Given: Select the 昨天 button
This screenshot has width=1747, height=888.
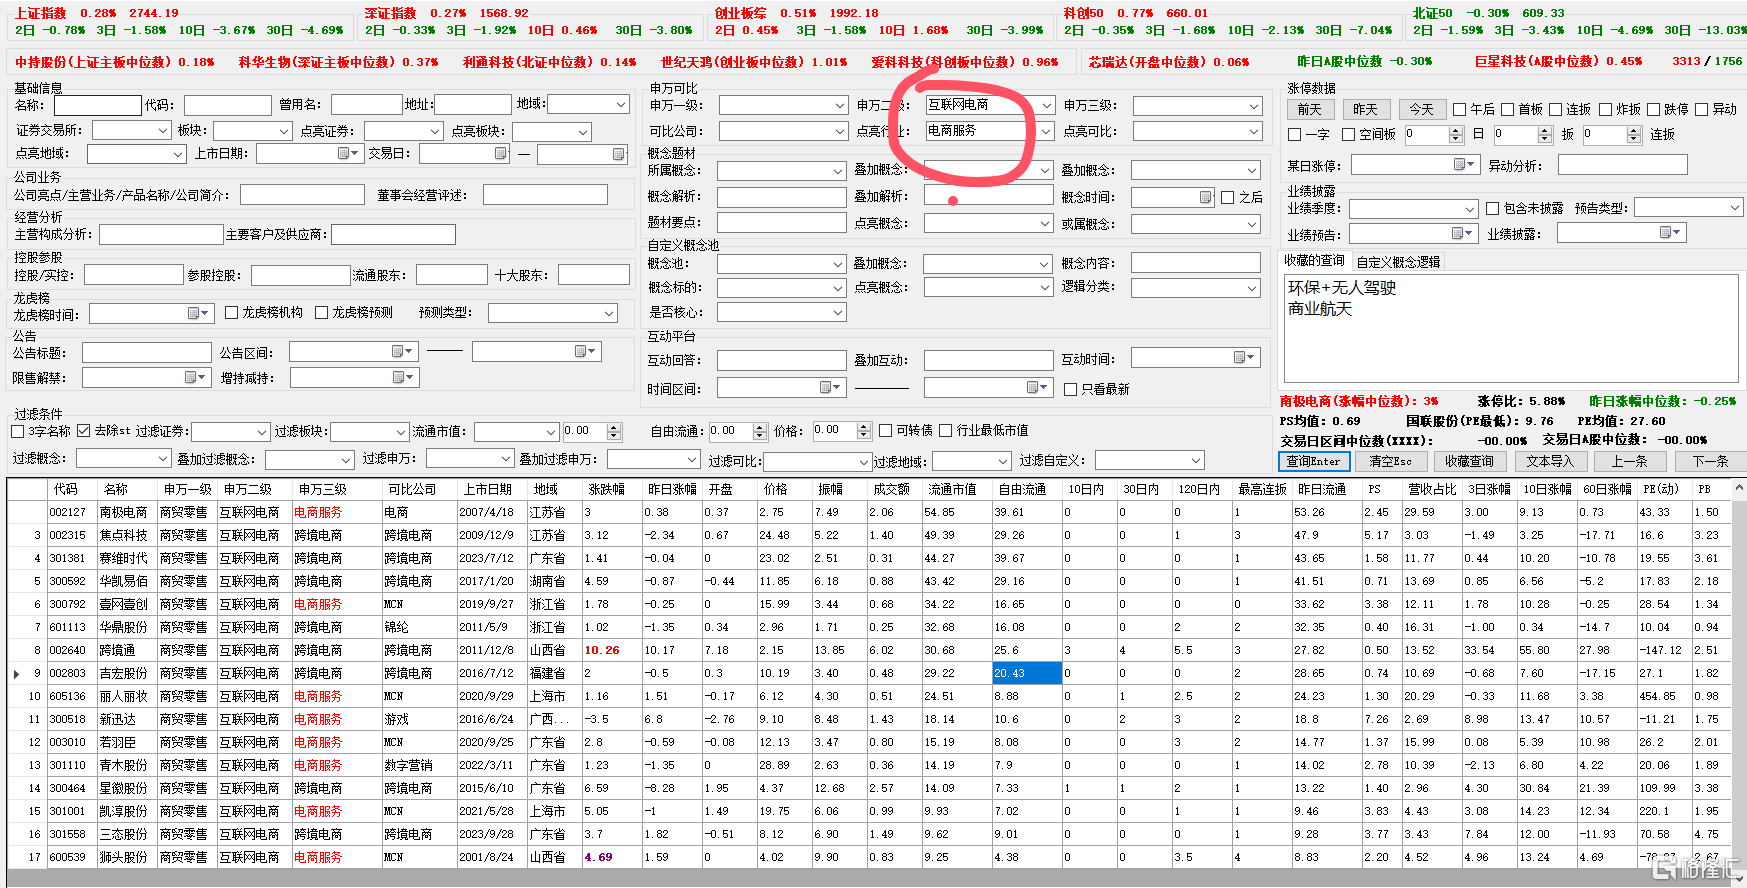Looking at the screenshot, I should (1365, 109).
